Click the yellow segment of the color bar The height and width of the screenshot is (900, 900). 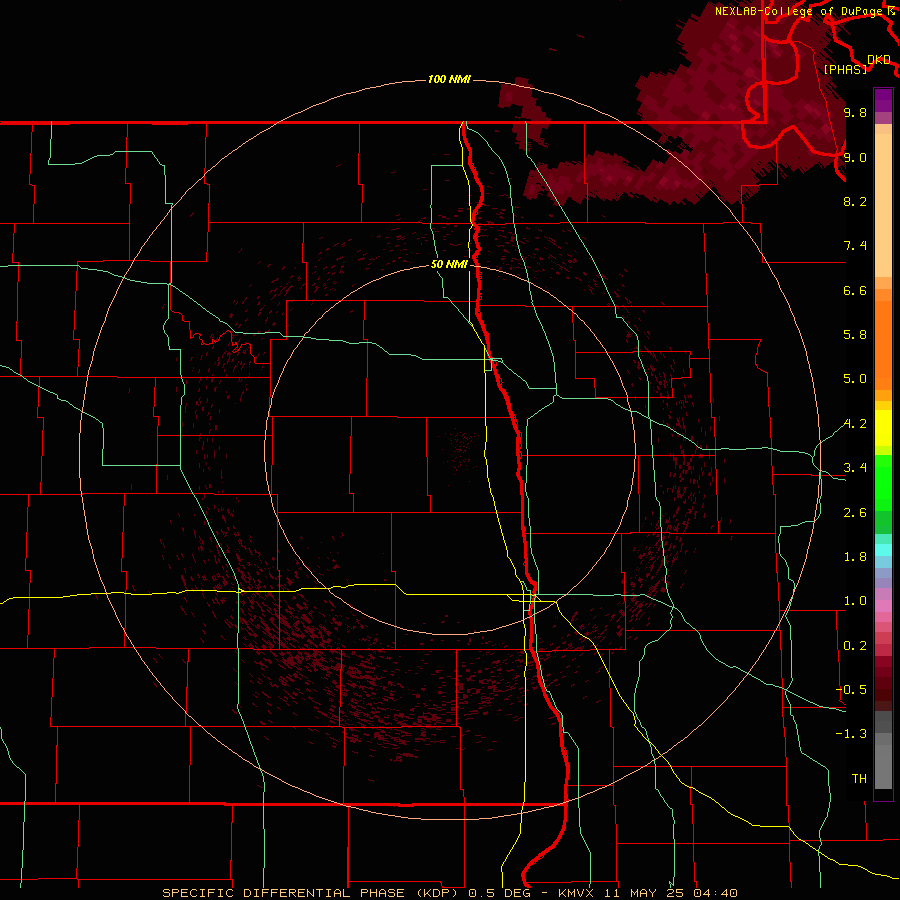(x=883, y=428)
